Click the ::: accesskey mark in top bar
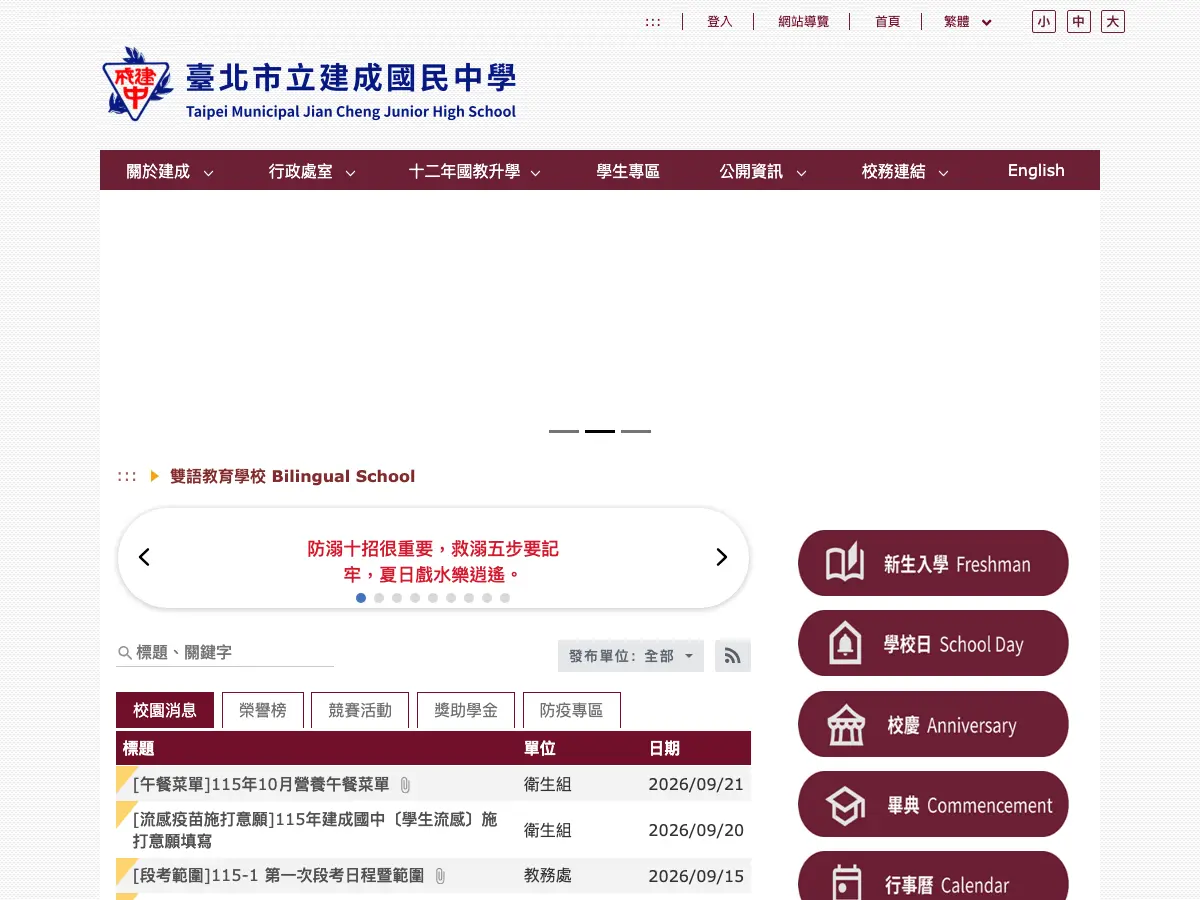The height and width of the screenshot is (900, 1200). [653, 22]
